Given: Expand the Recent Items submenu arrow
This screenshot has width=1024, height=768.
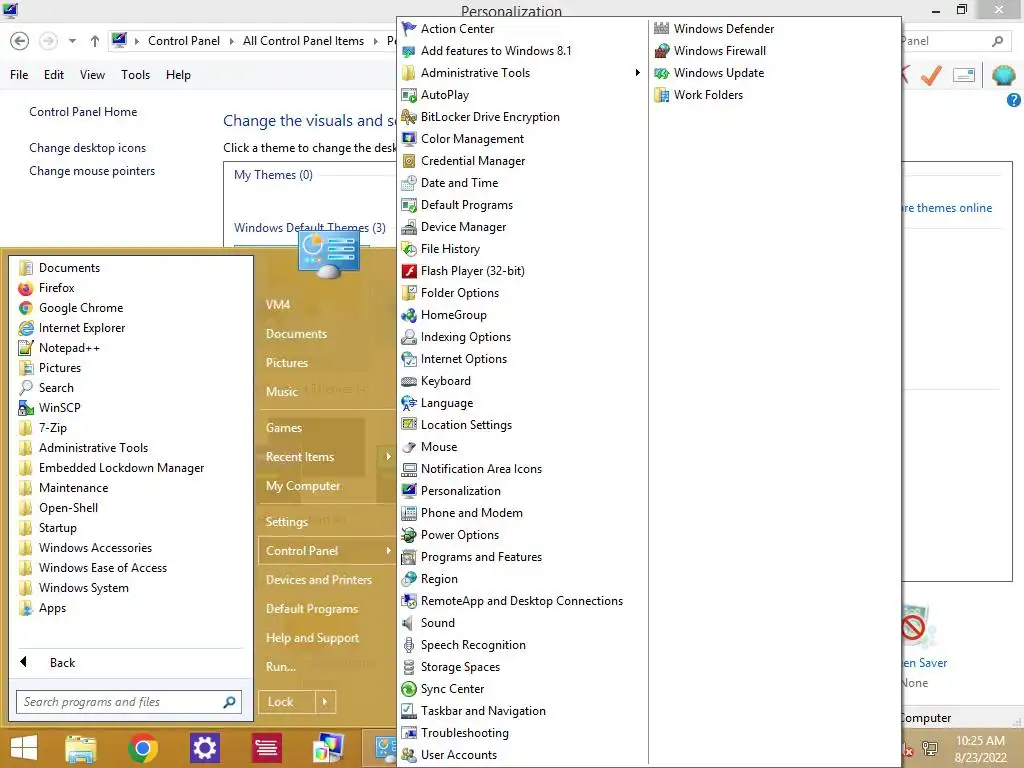Looking at the screenshot, I should [x=388, y=456].
